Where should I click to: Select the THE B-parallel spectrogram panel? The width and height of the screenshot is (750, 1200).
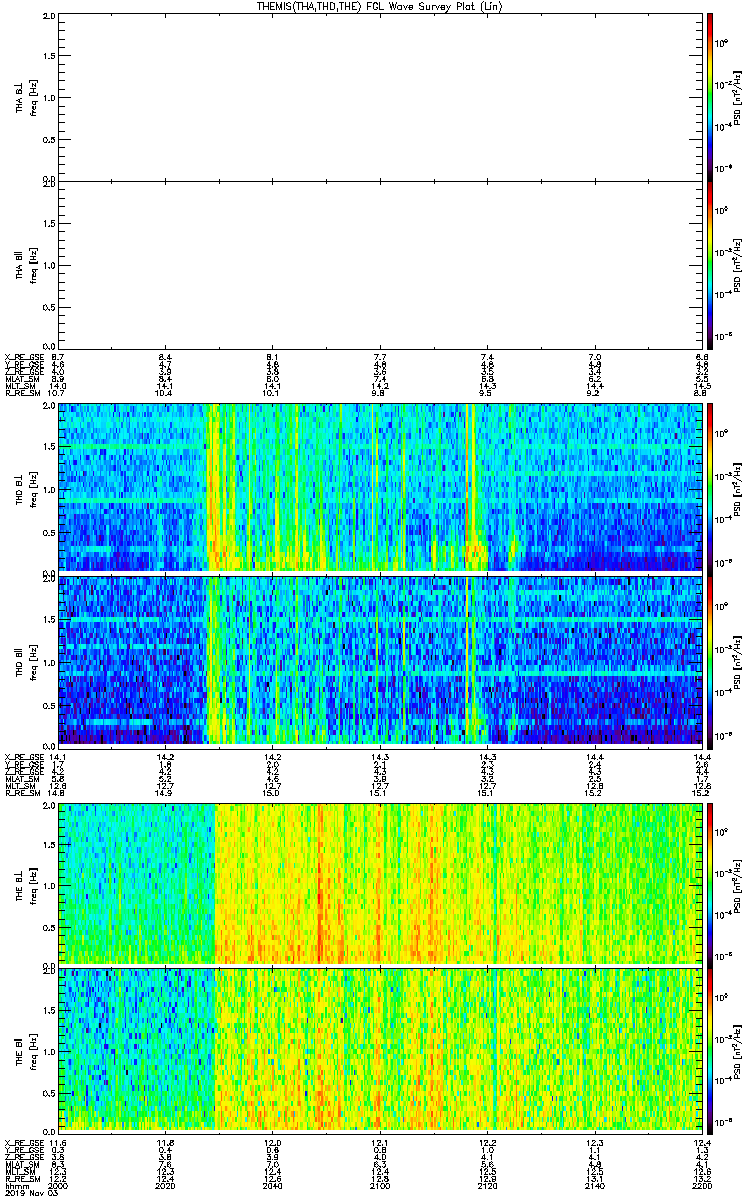(x=379, y=1049)
